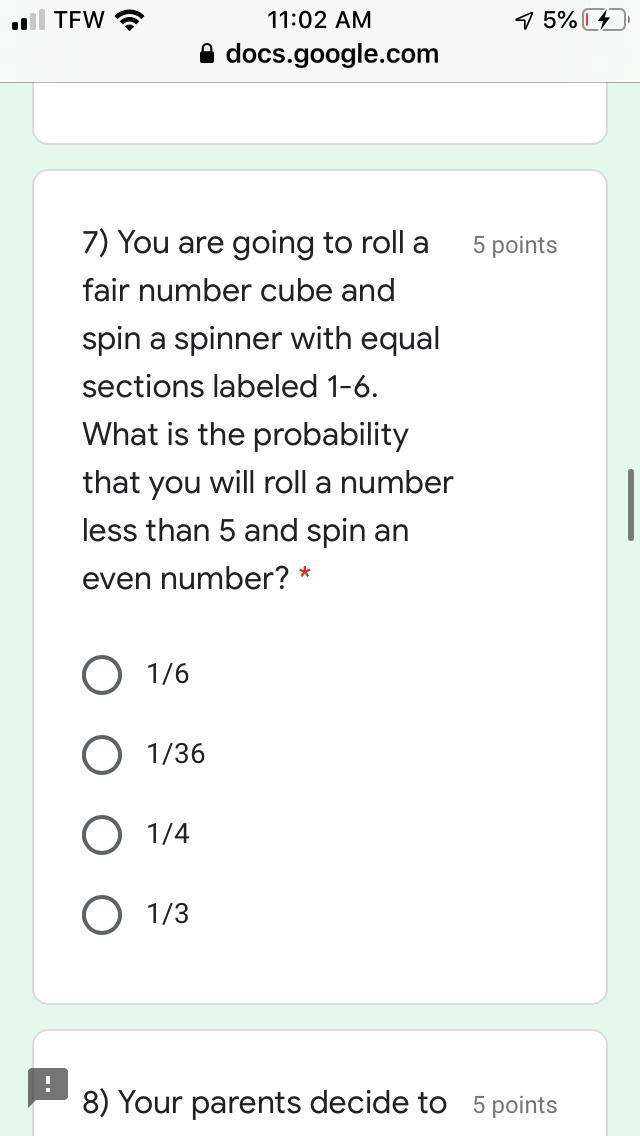The height and width of the screenshot is (1136, 640).
Task: Pick the 1/4 answer choice
Action: [x=102, y=834]
